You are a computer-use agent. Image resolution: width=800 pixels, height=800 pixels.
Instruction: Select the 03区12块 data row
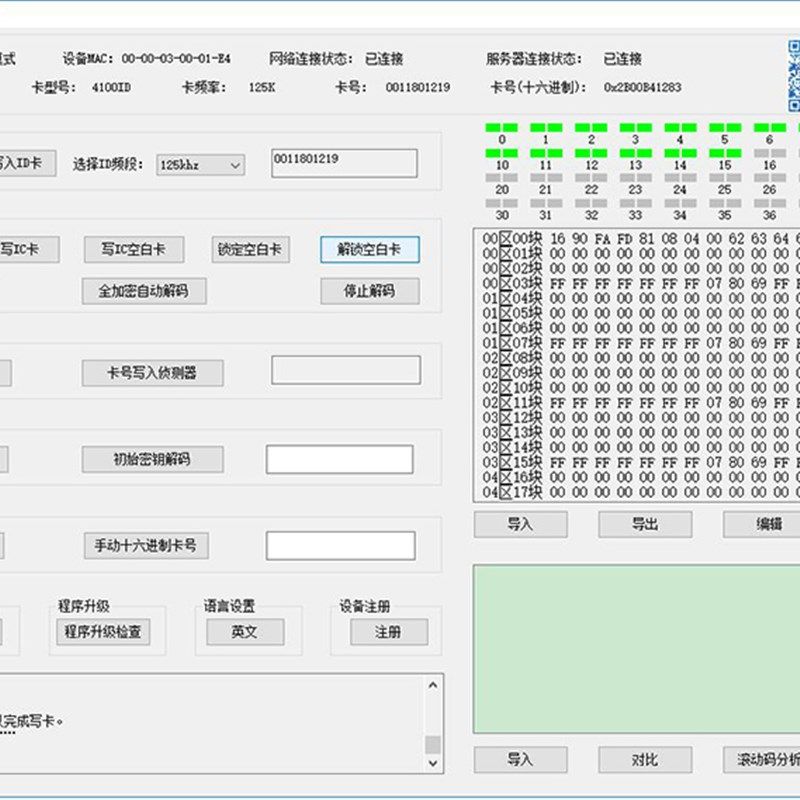coord(641,417)
